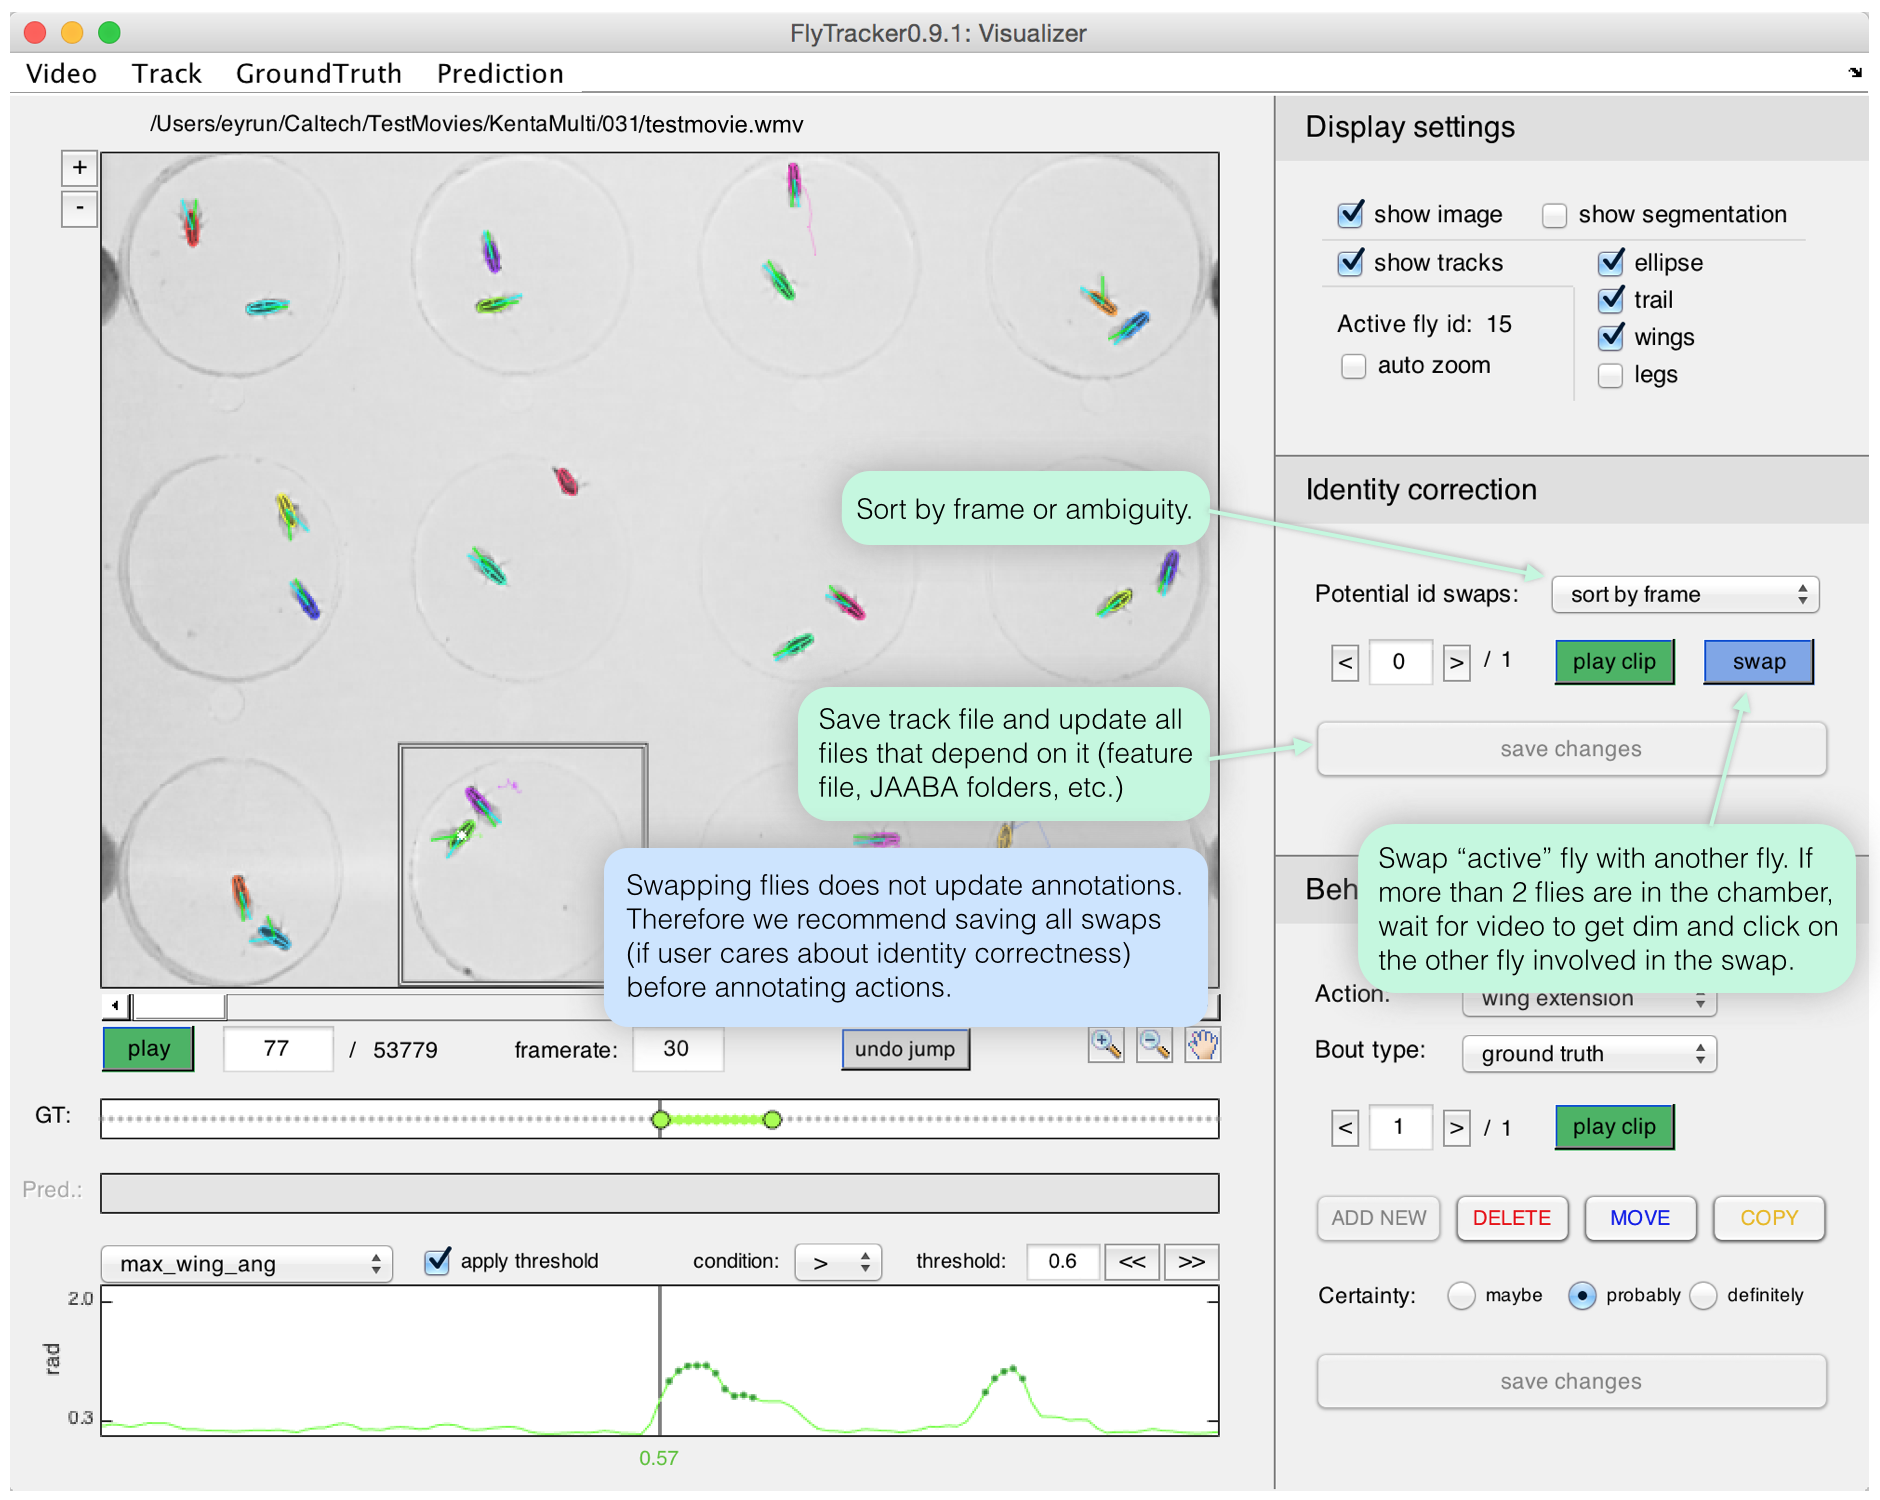
Task: Enable the show segmentation checkbox
Action: [x=1554, y=215]
